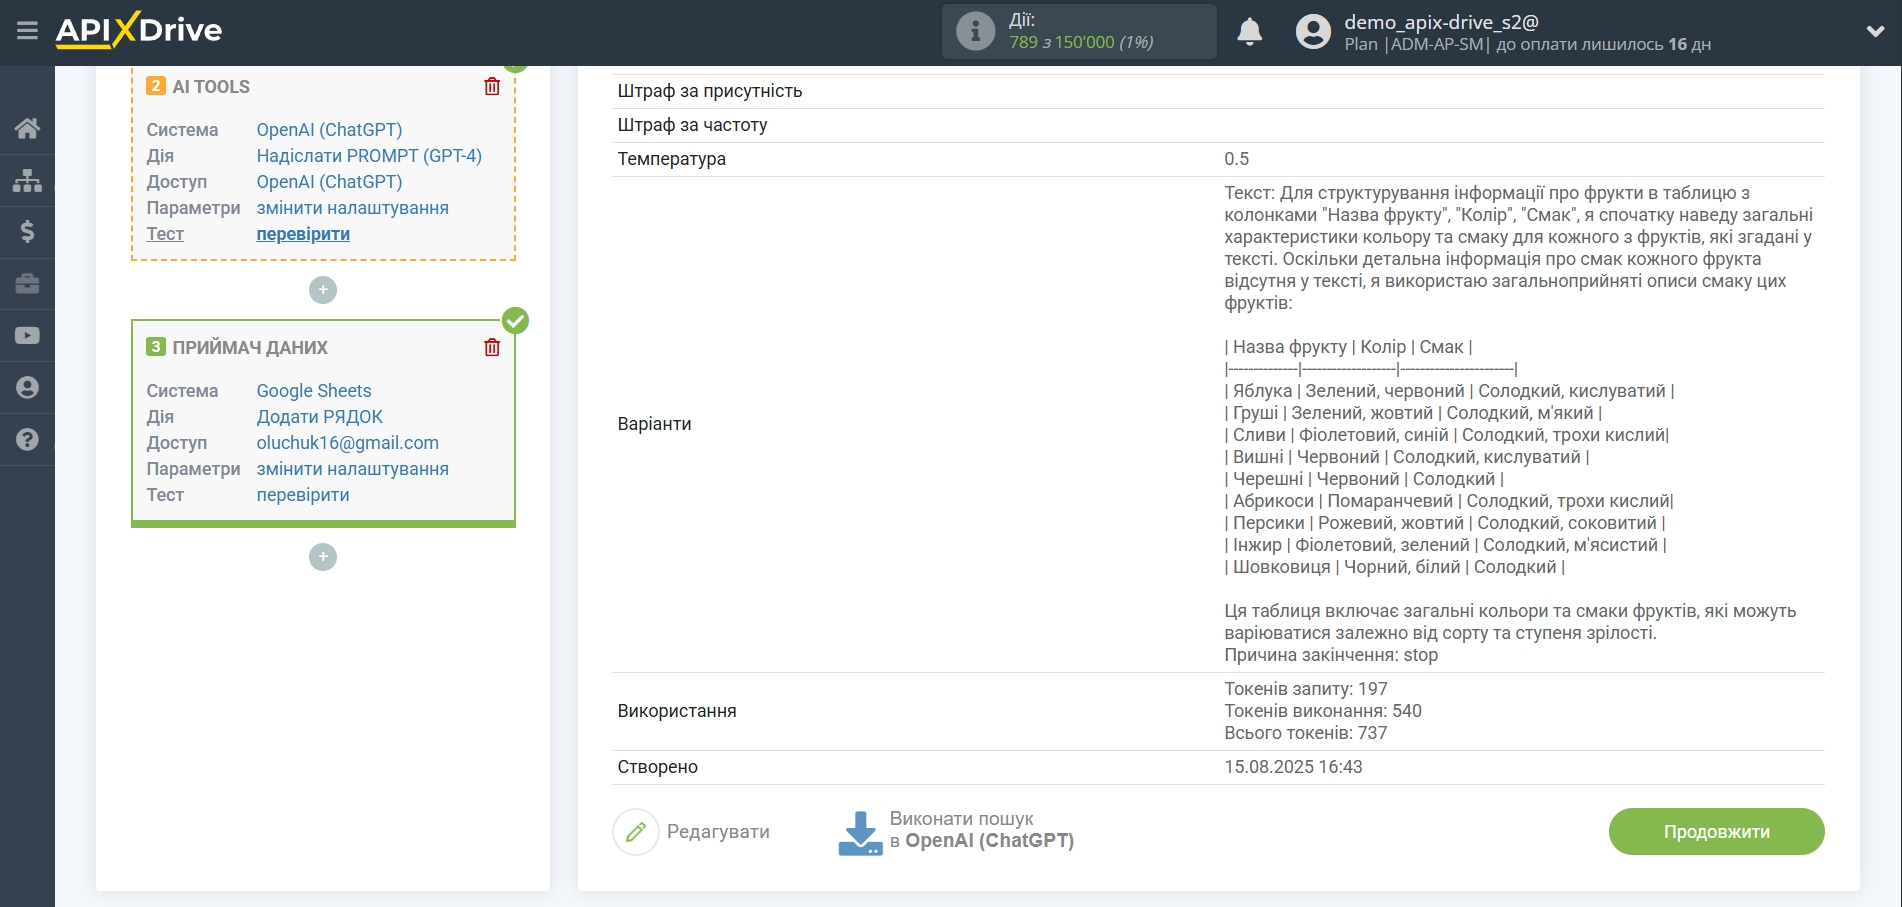Viewport: 1902px width, 907px height.
Task: Open the actions info icon
Action: tap(975, 31)
